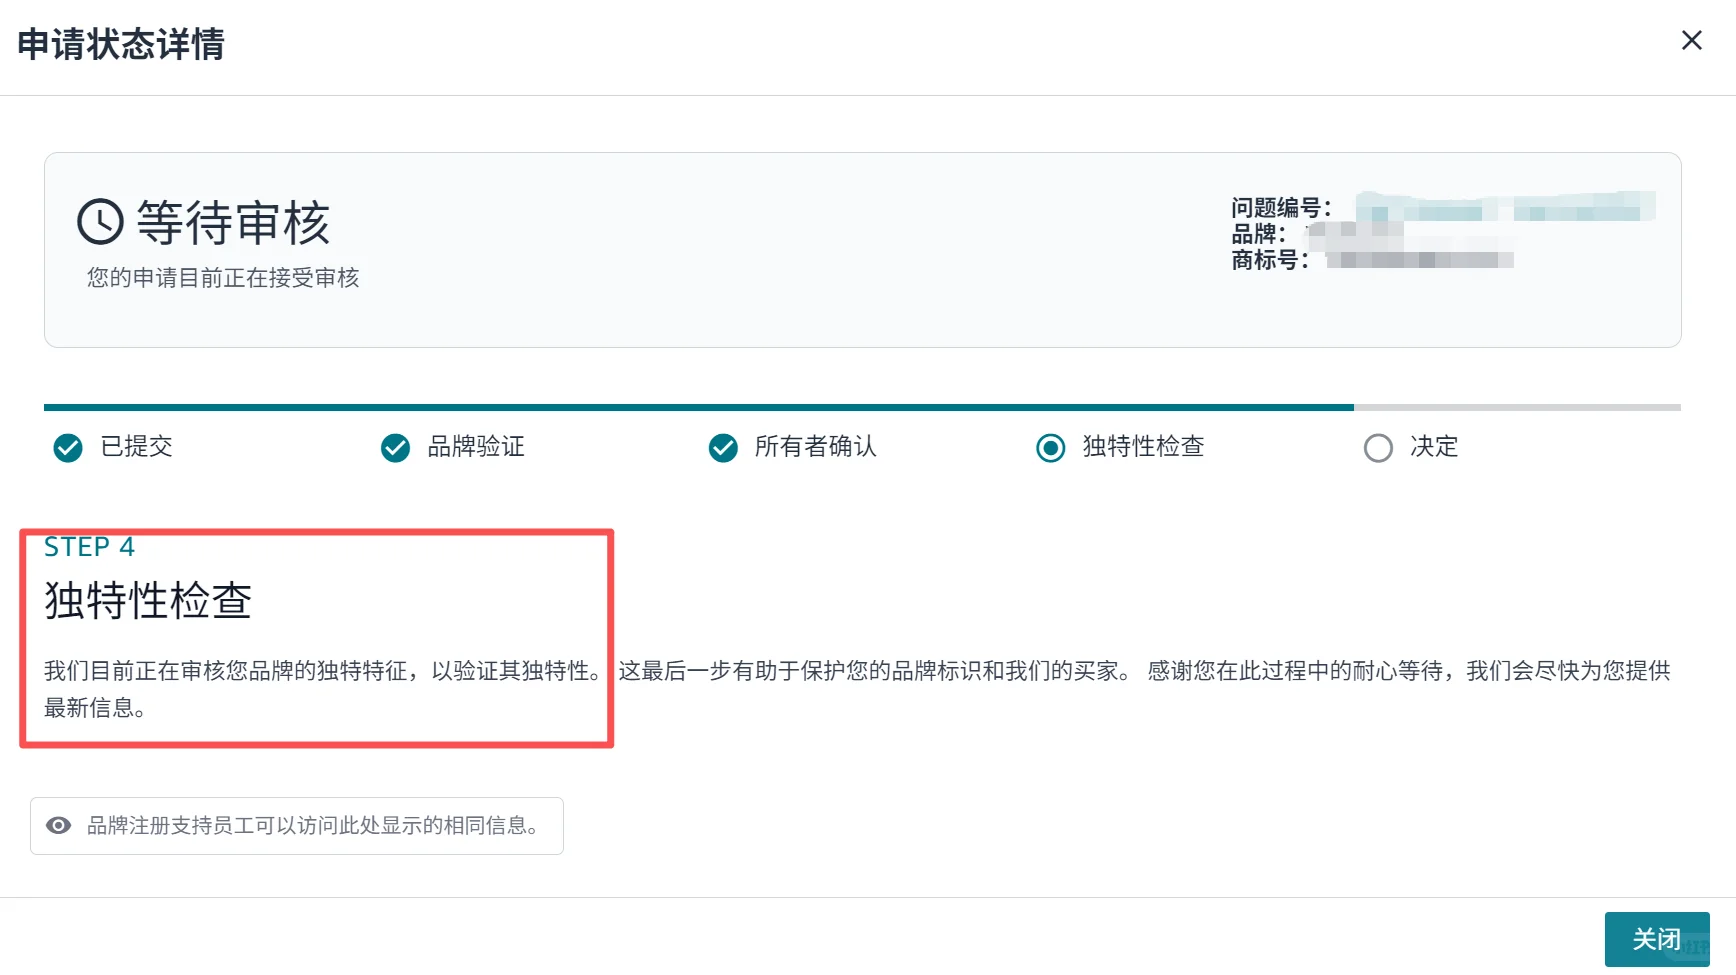Close the dialog with the X icon

(x=1691, y=40)
